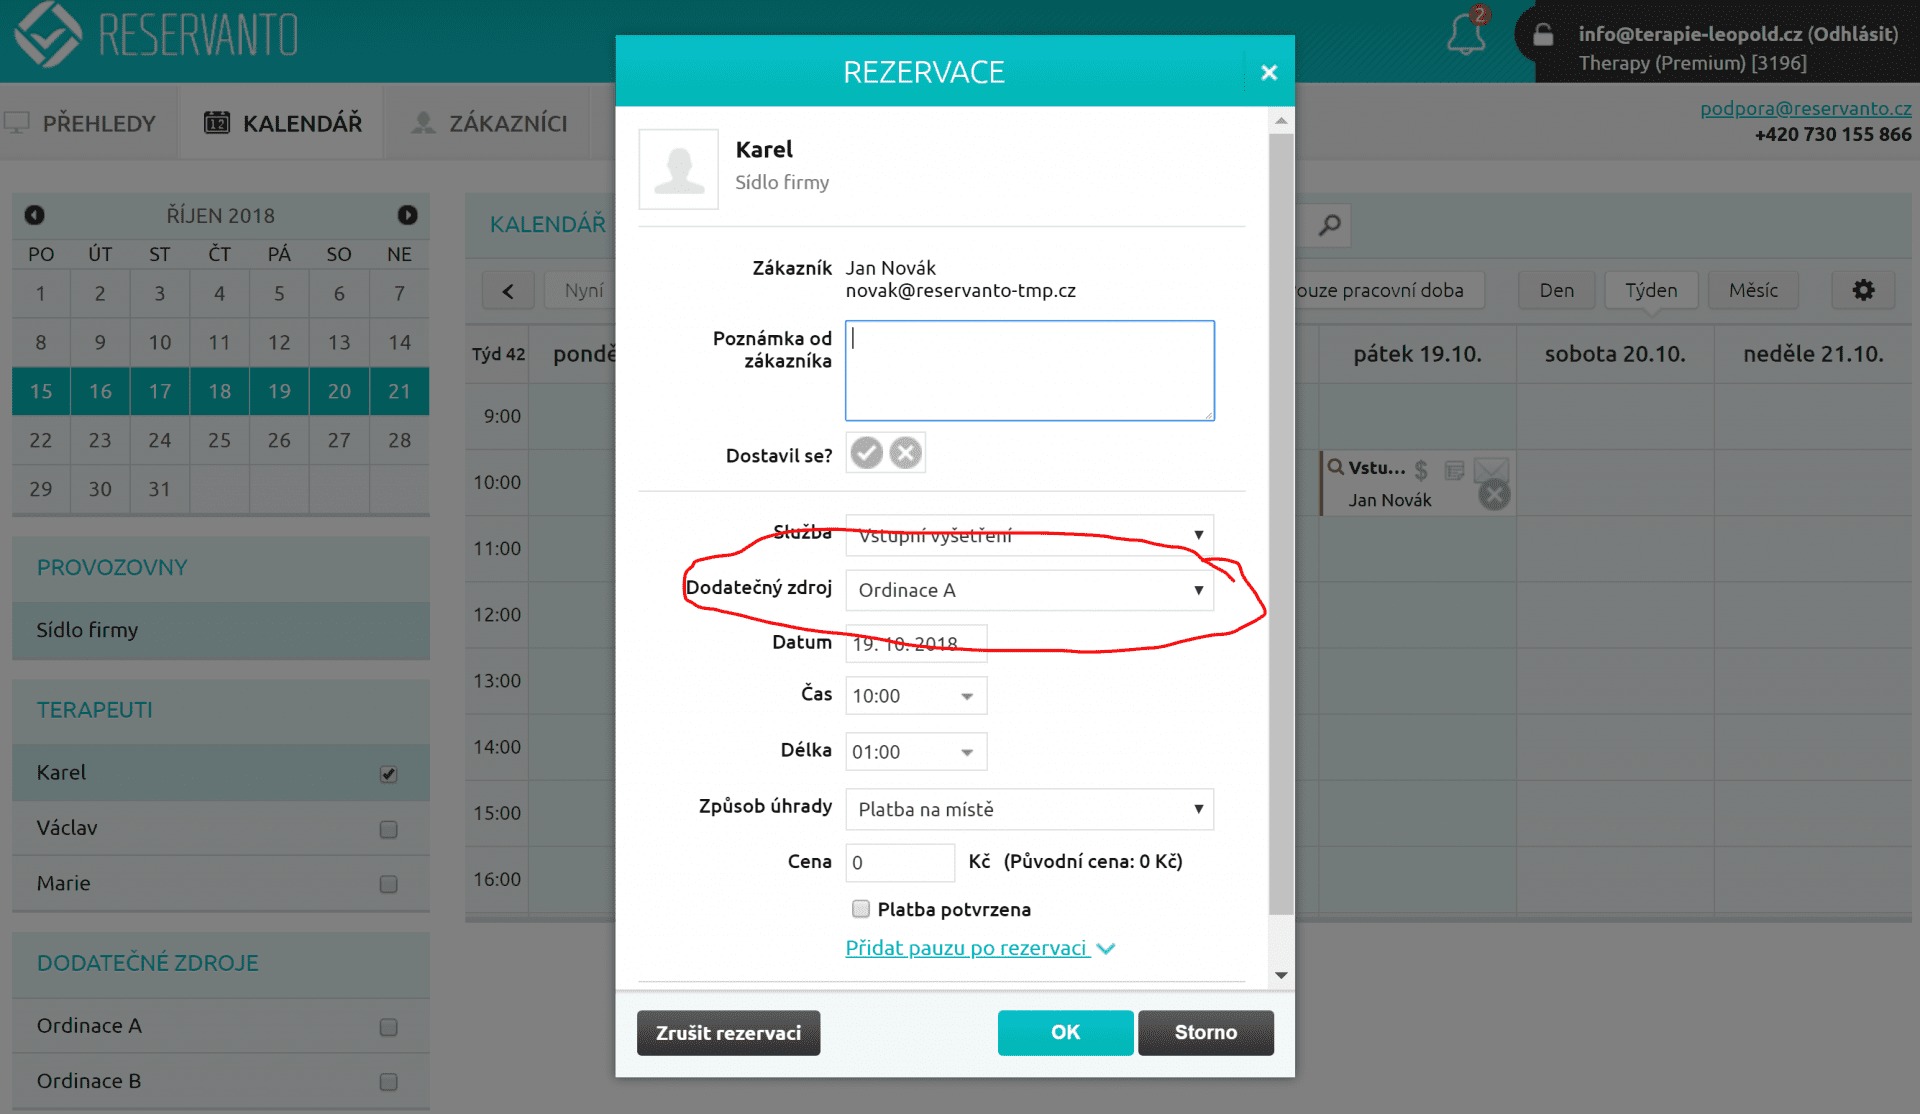Mark customer as arrived with checkmark icon
The height and width of the screenshot is (1114, 1920).
click(x=866, y=453)
